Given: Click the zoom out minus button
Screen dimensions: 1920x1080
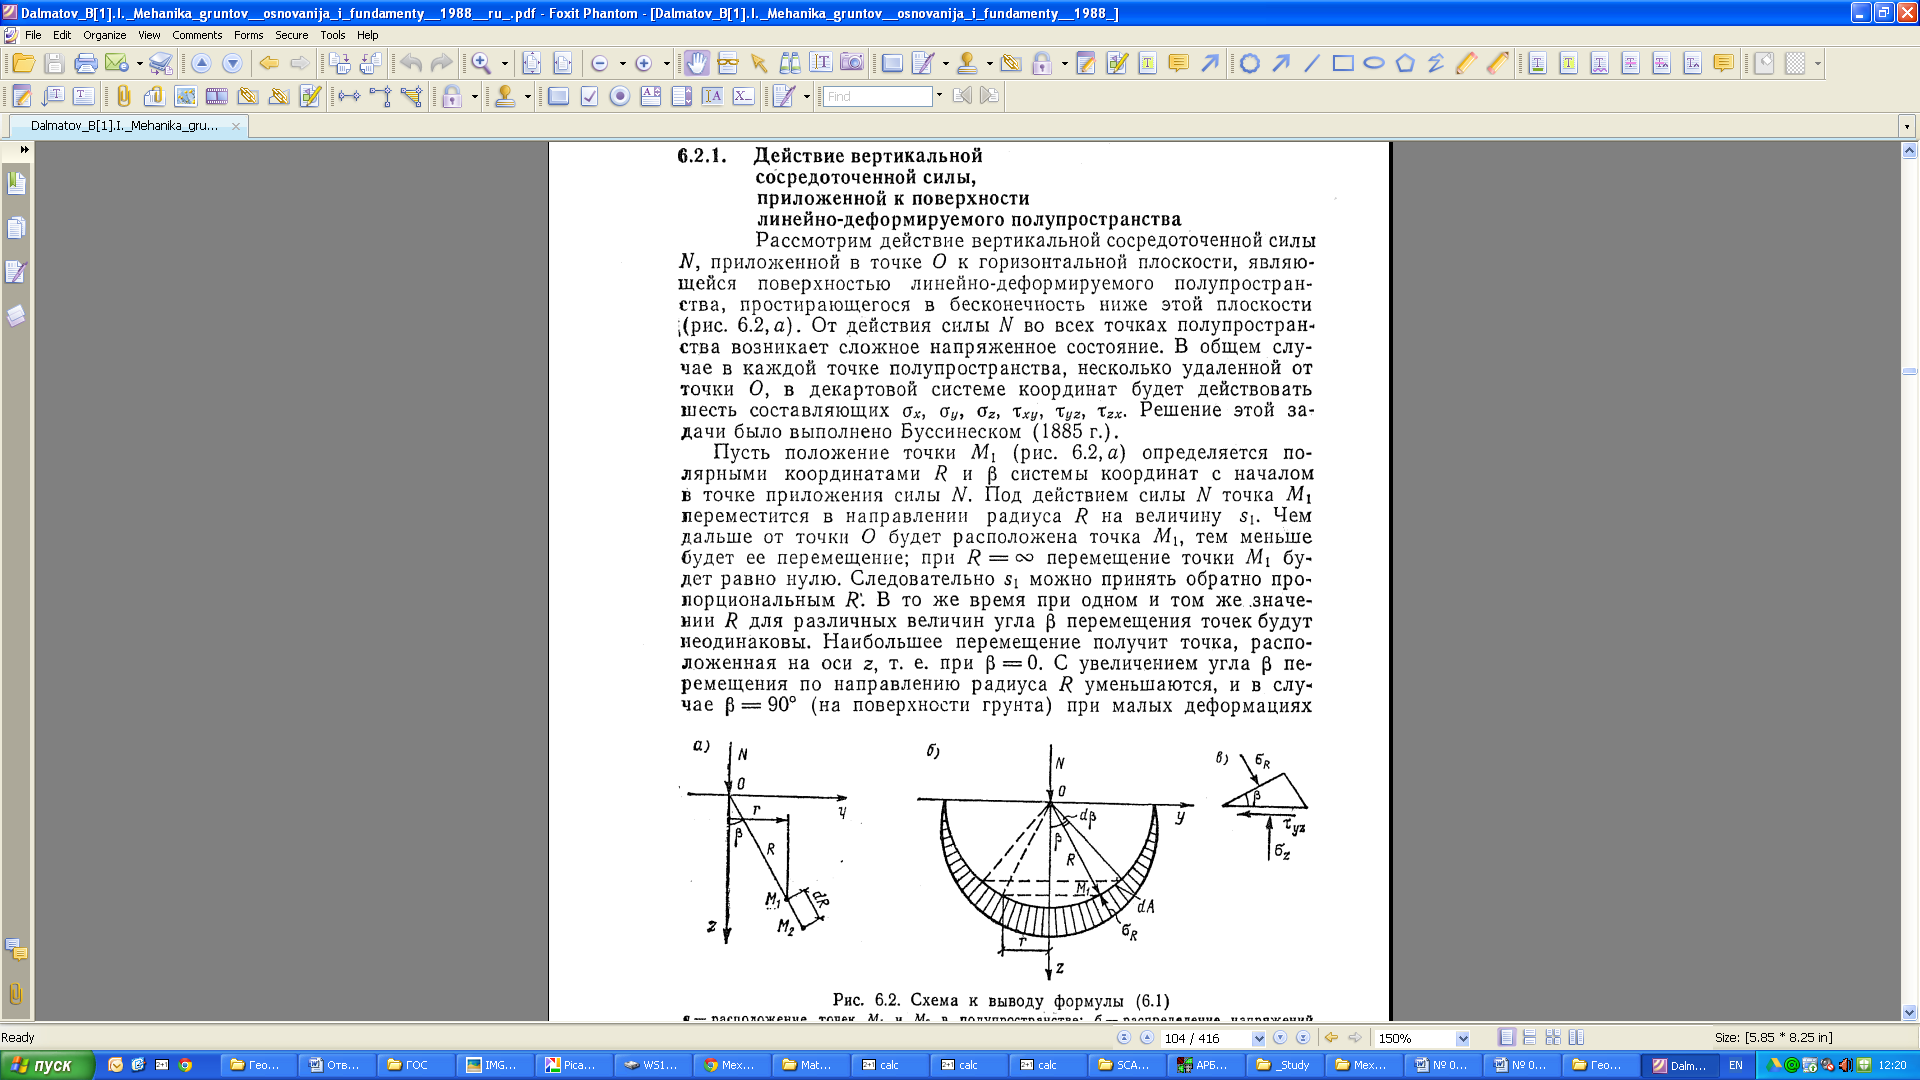Looking at the screenshot, I should tap(600, 64).
